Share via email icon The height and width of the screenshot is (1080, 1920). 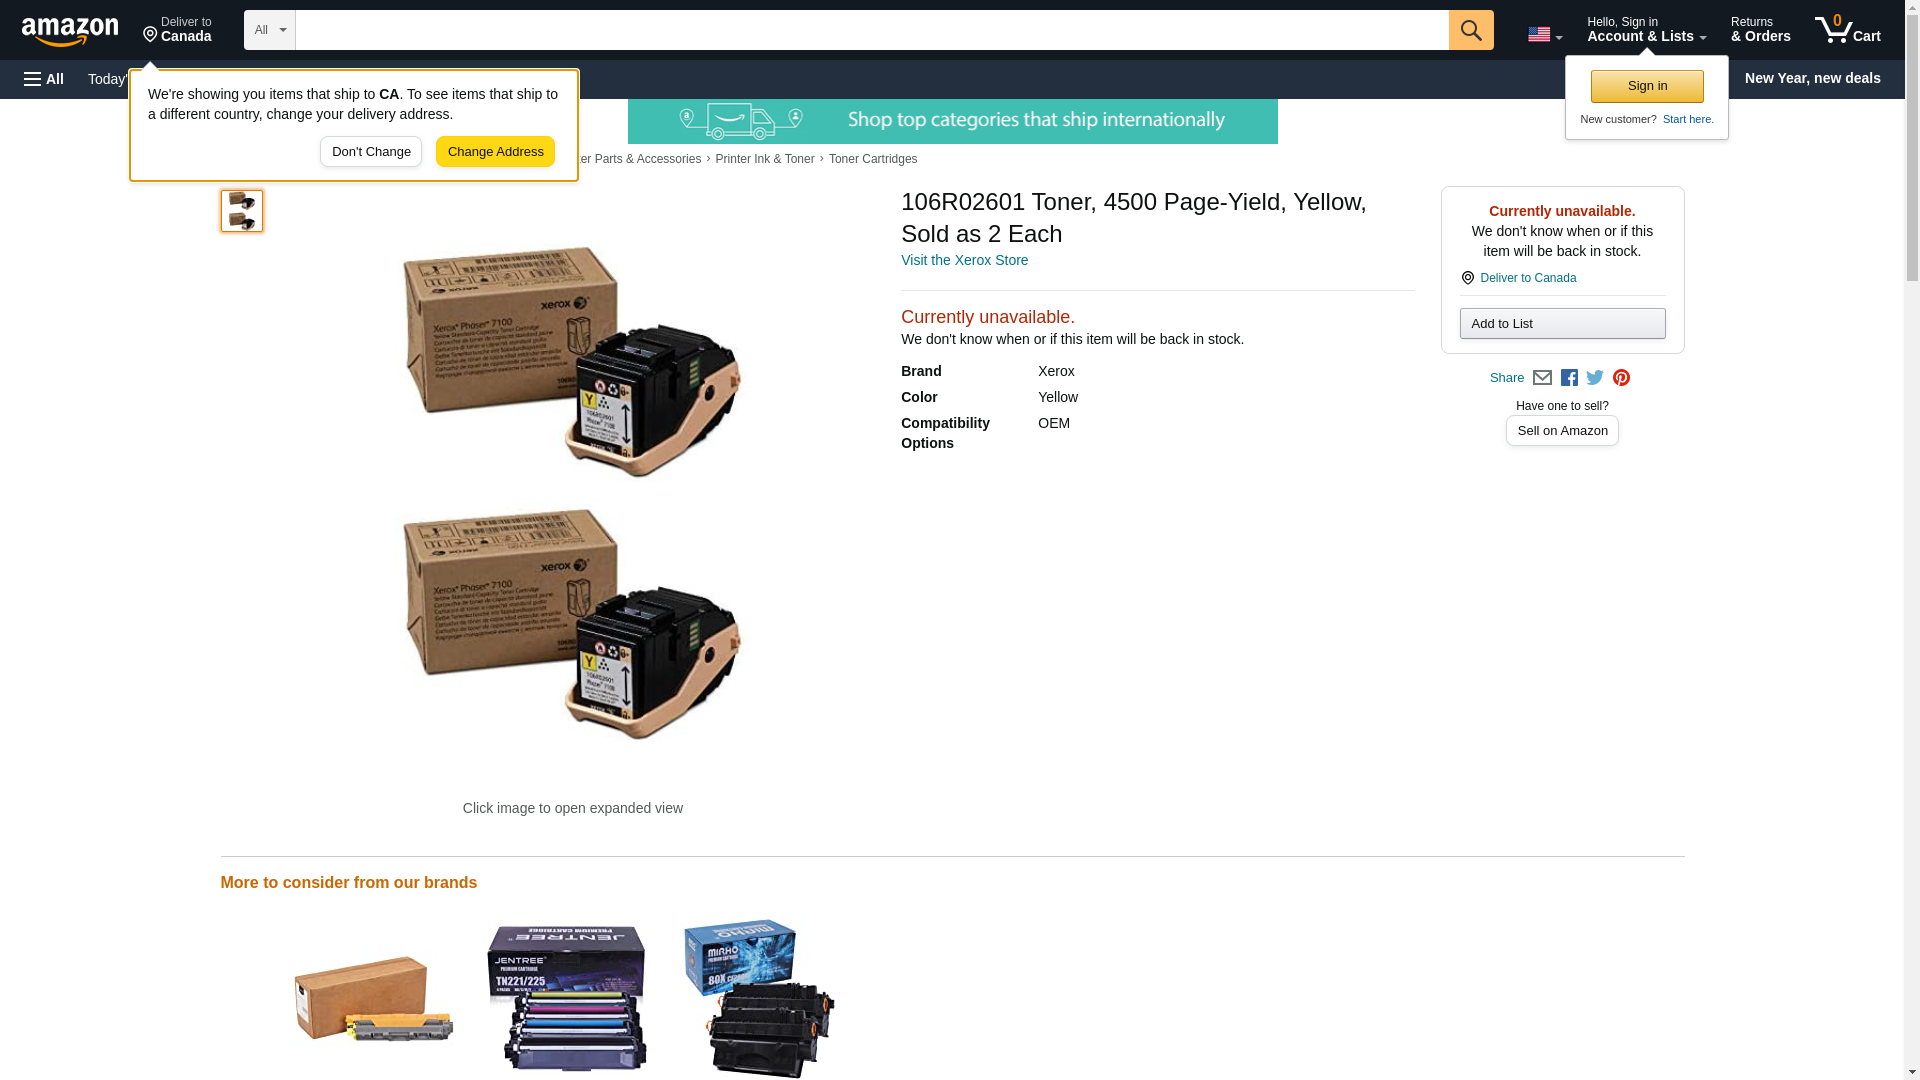[1542, 378]
